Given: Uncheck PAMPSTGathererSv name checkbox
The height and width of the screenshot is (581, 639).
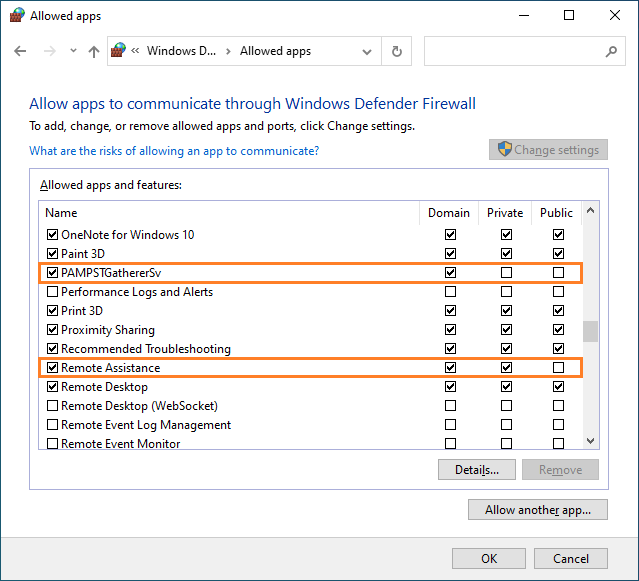Looking at the screenshot, I should pyautogui.click(x=53, y=273).
